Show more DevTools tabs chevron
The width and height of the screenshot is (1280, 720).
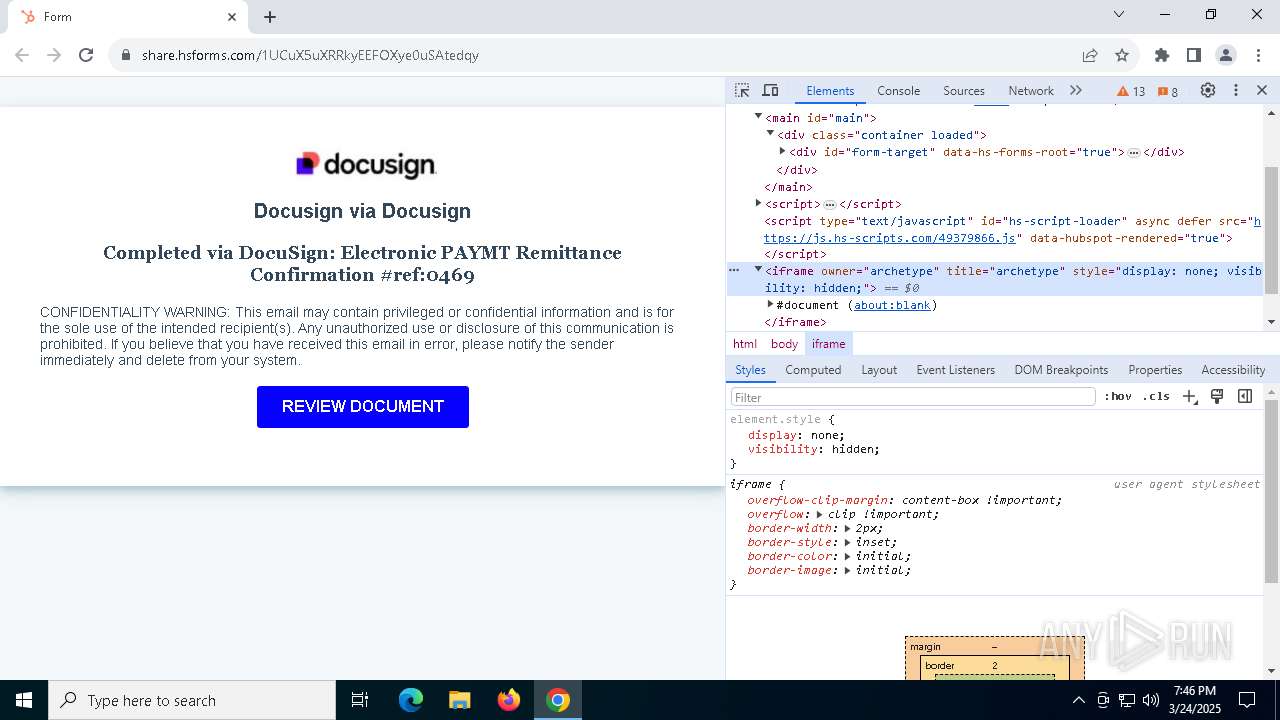(x=1076, y=90)
